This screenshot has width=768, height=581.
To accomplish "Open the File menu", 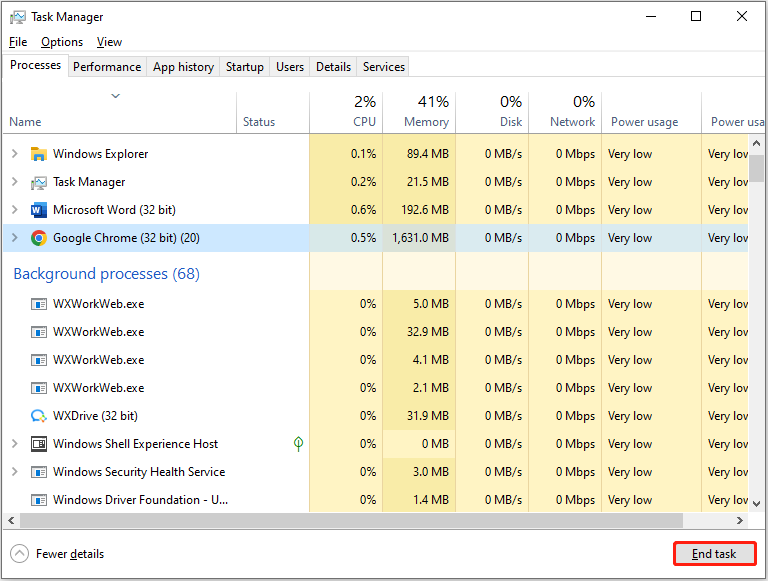I will click(18, 42).
